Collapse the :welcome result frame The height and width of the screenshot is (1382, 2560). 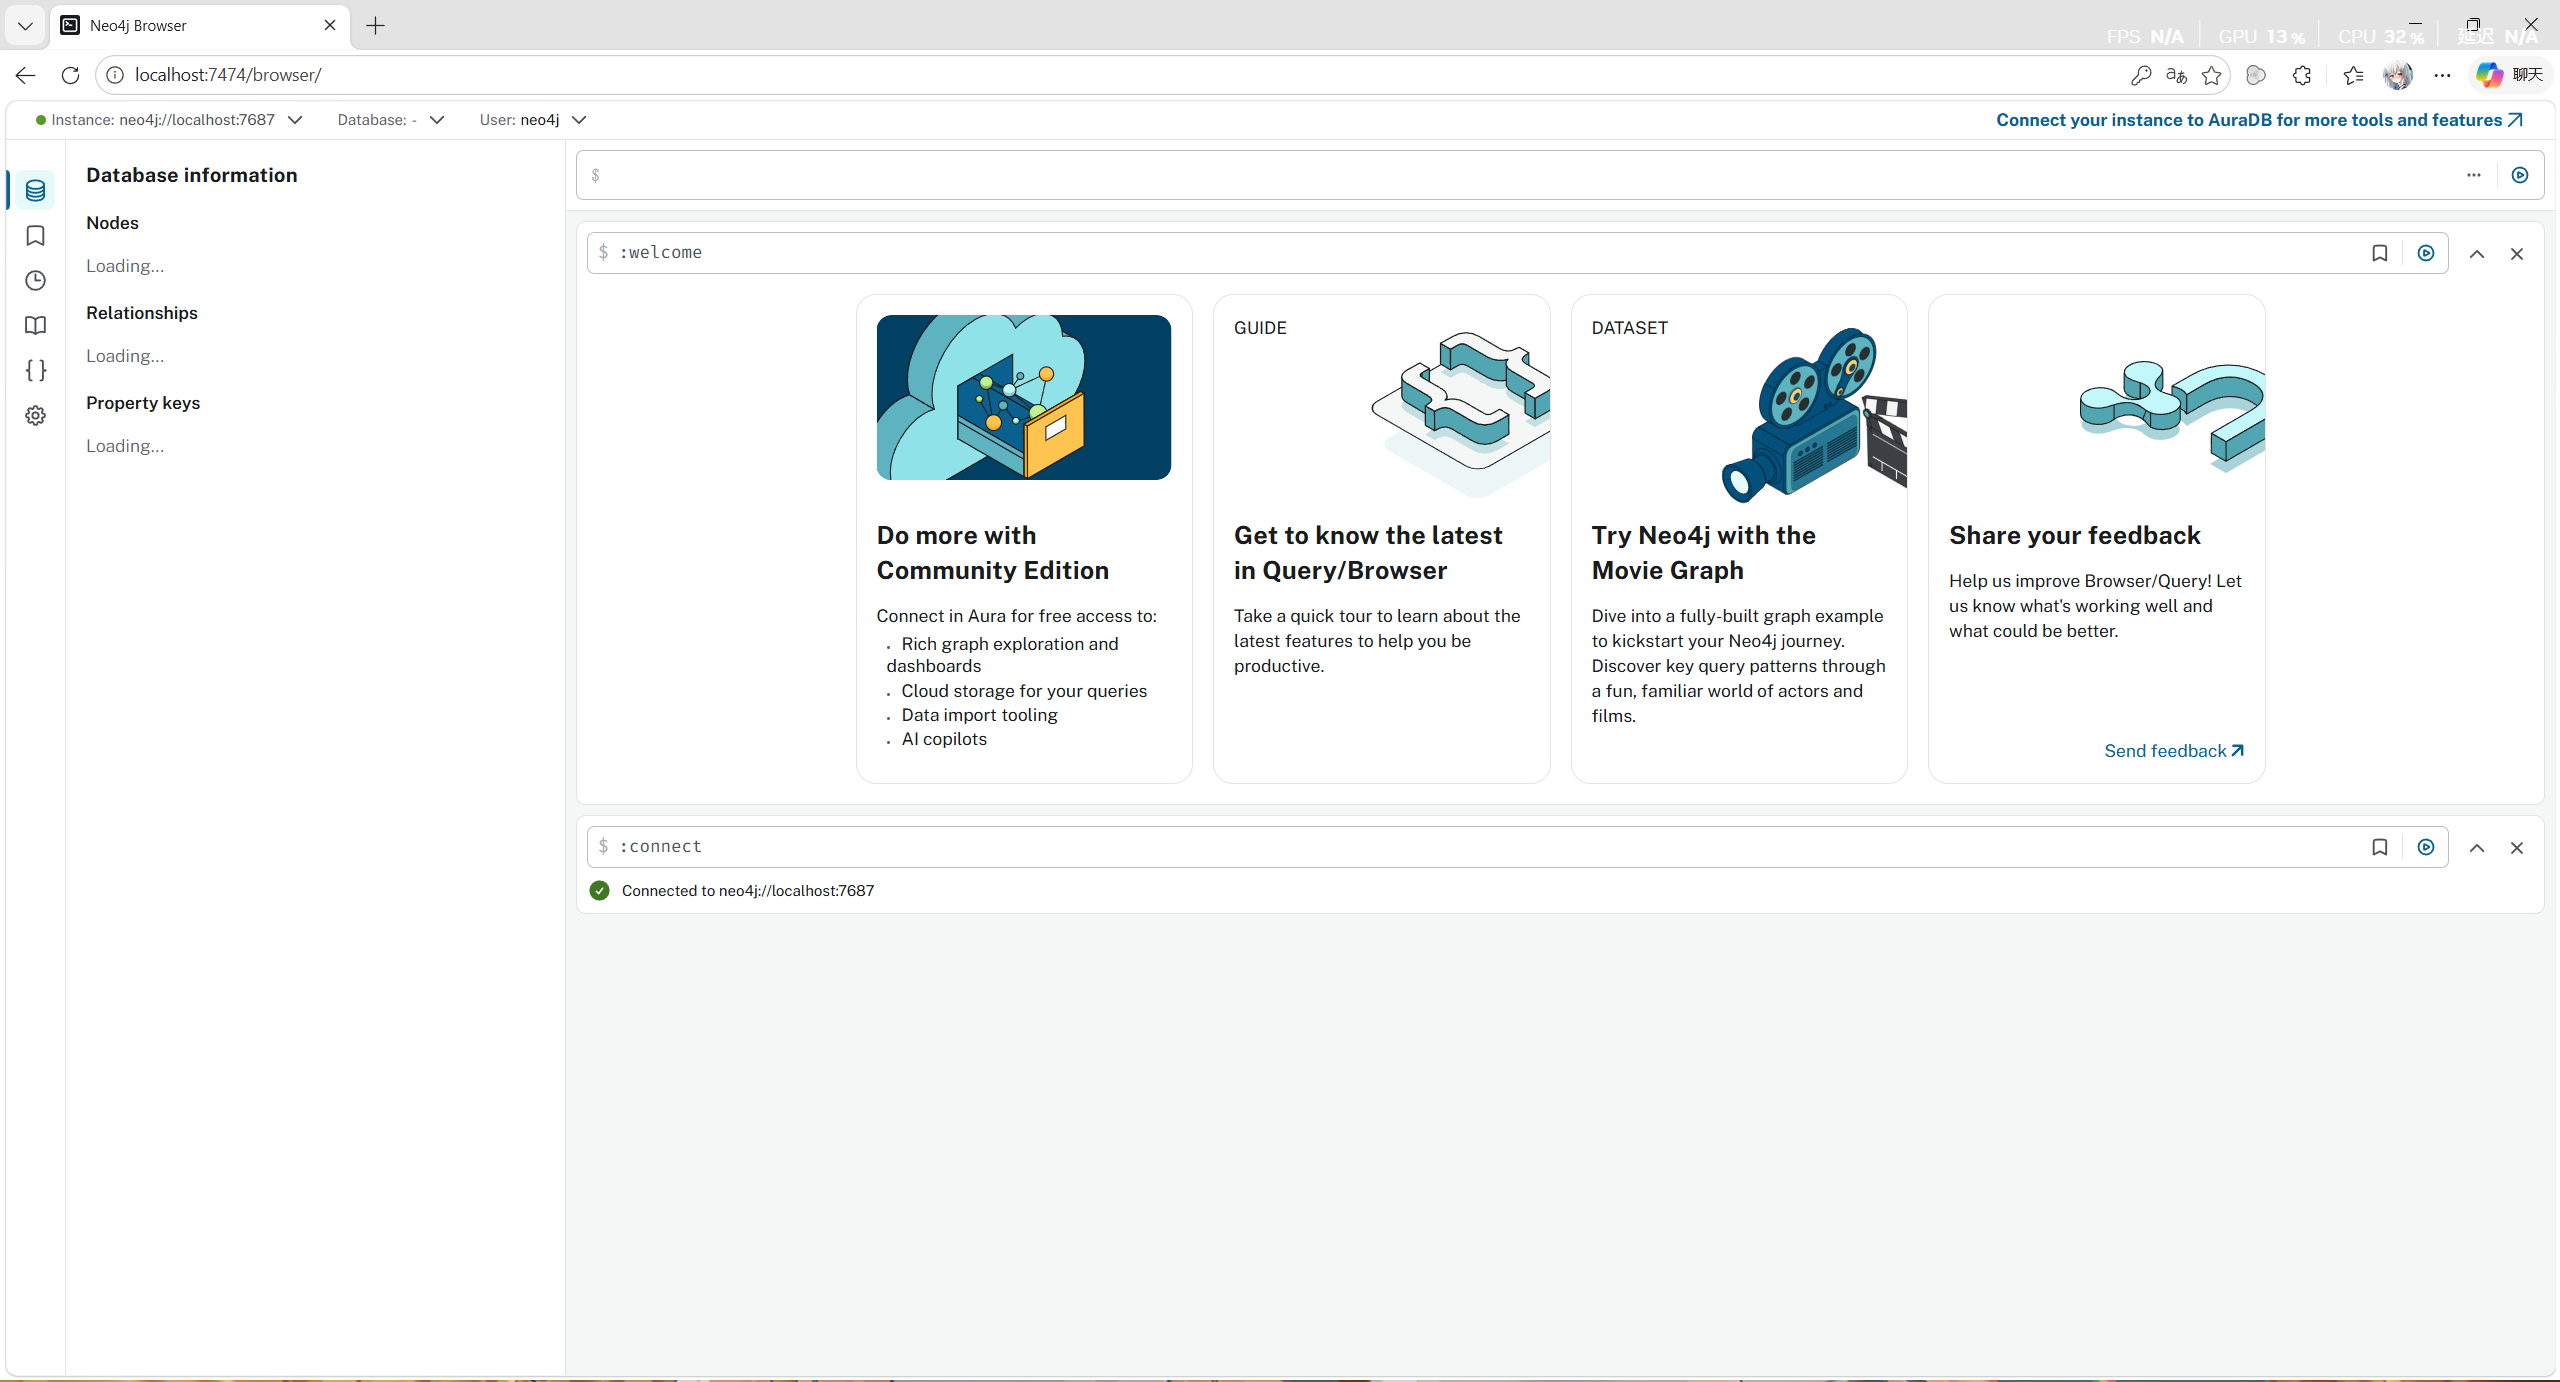pyautogui.click(x=2477, y=254)
